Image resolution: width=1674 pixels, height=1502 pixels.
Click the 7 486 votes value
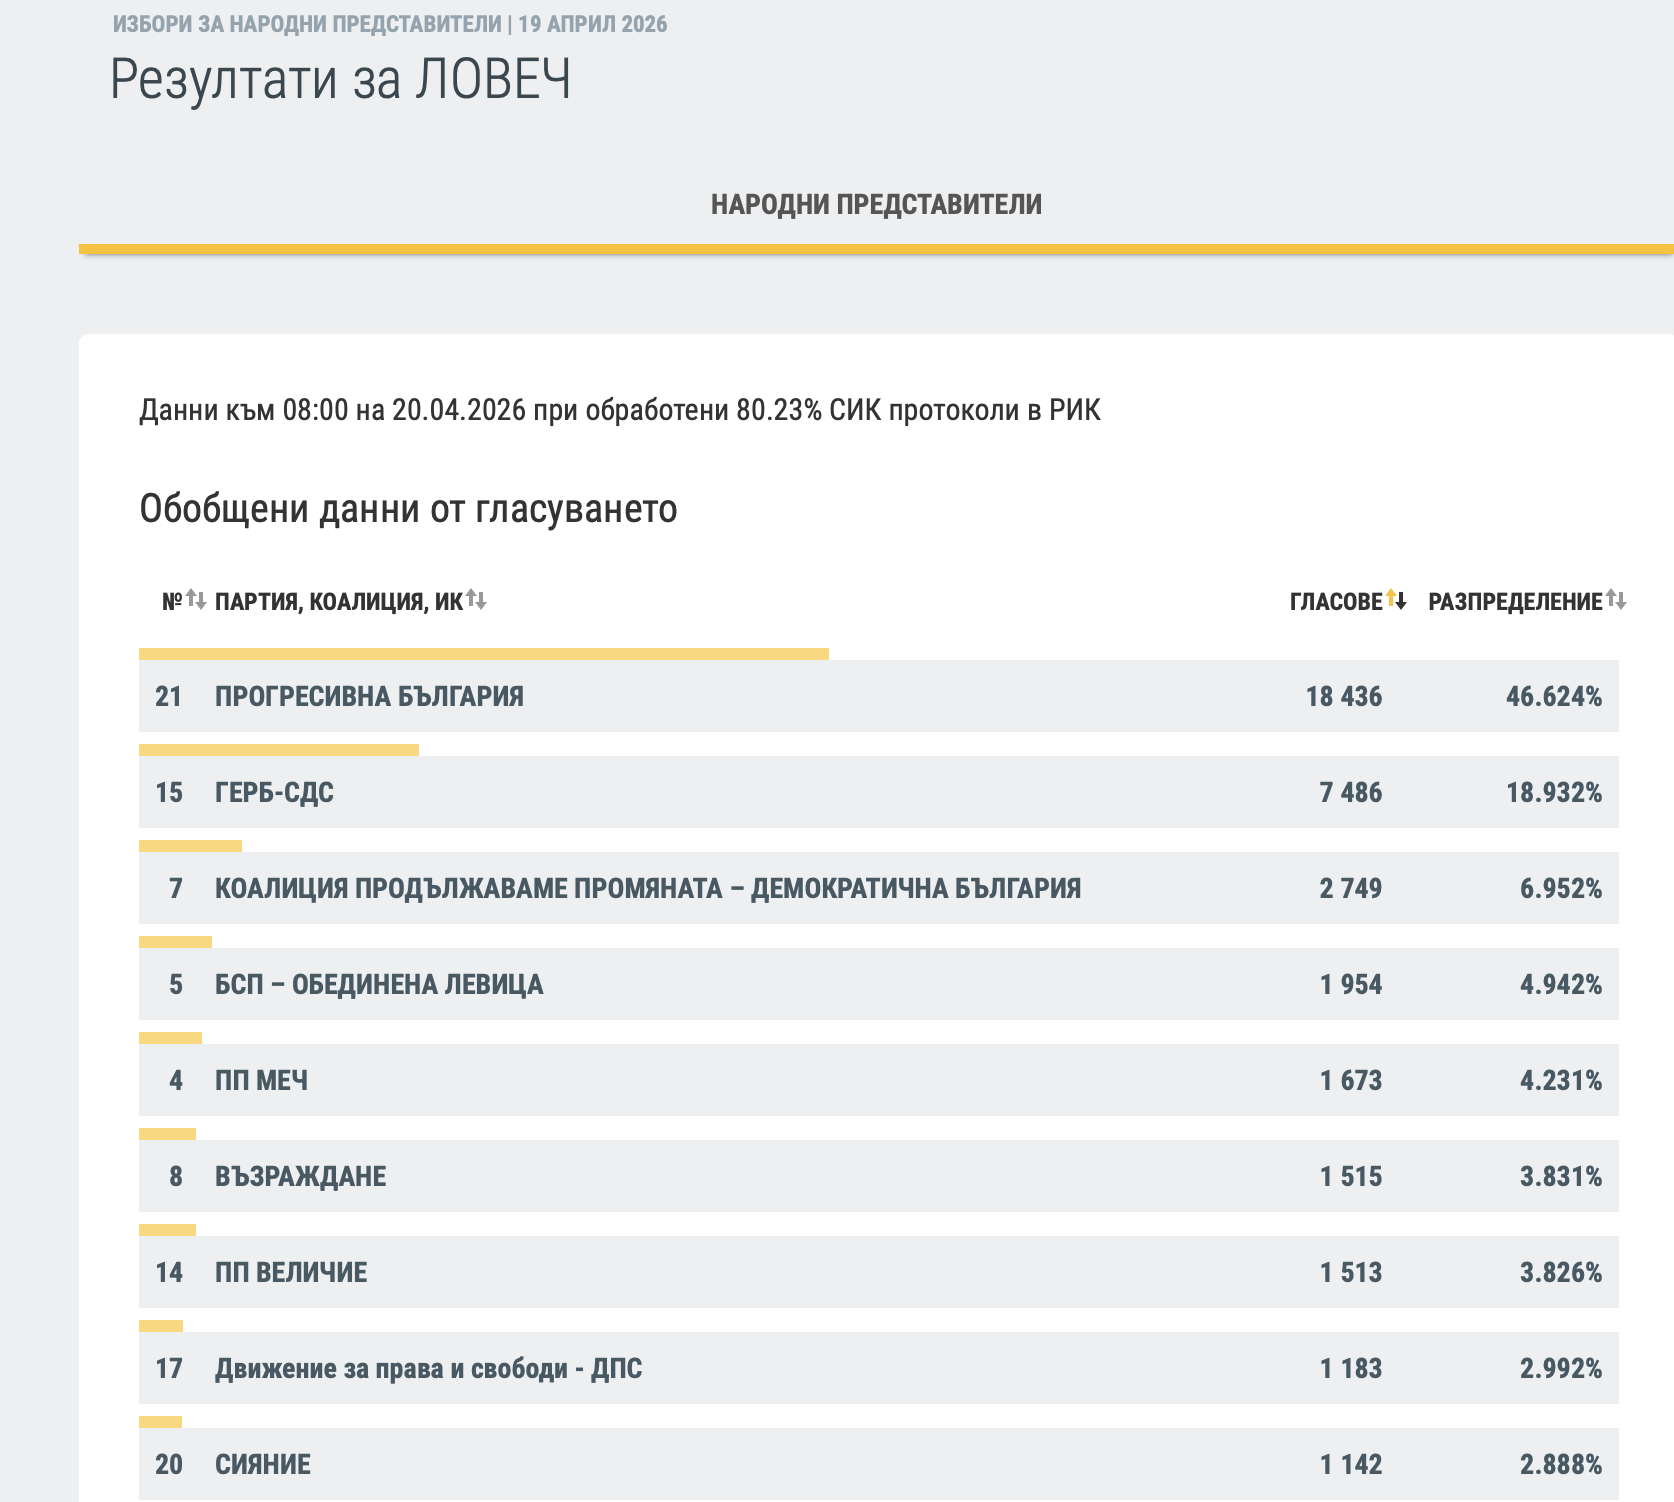coord(1350,793)
